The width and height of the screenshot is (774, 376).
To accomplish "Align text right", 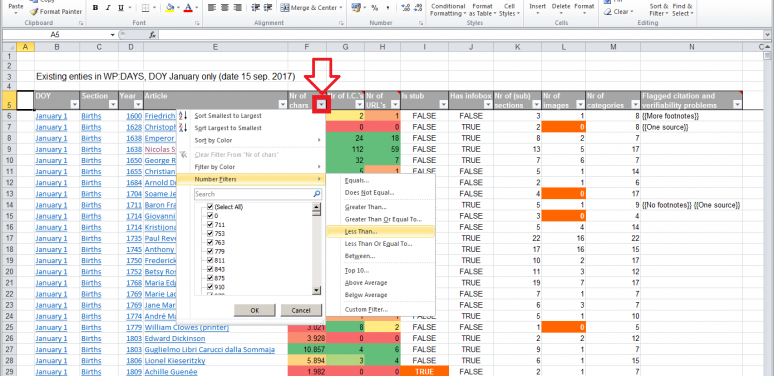I will pyautogui.click(x=238, y=7).
